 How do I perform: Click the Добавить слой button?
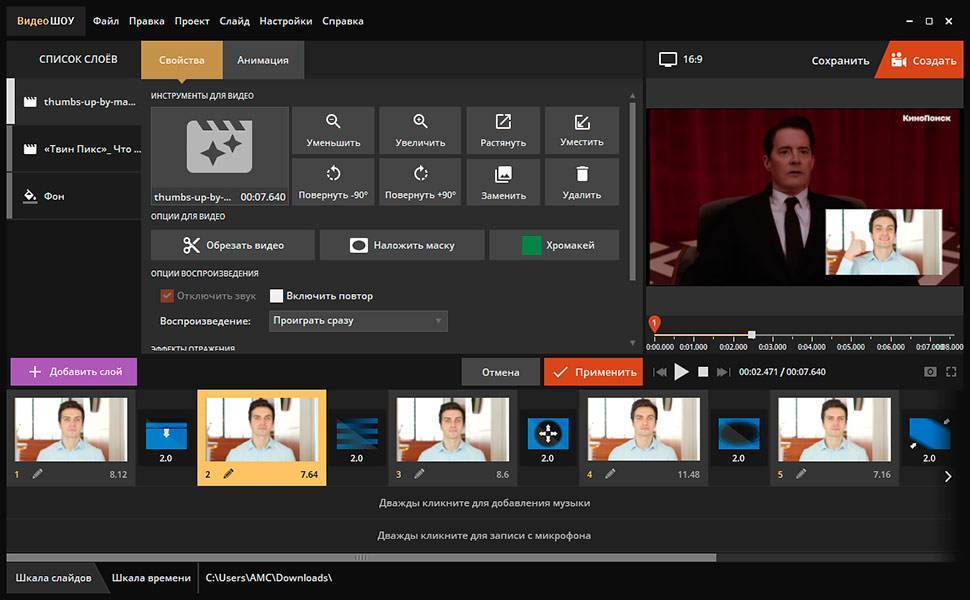pyautogui.click(x=74, y=371)
